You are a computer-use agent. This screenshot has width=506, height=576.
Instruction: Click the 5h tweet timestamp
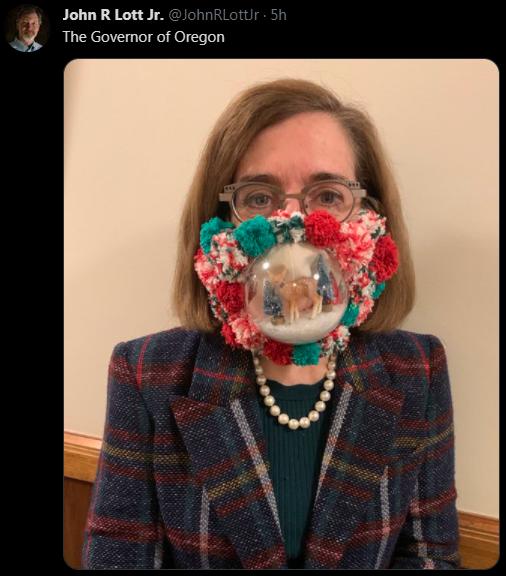[x=278, y=15]
